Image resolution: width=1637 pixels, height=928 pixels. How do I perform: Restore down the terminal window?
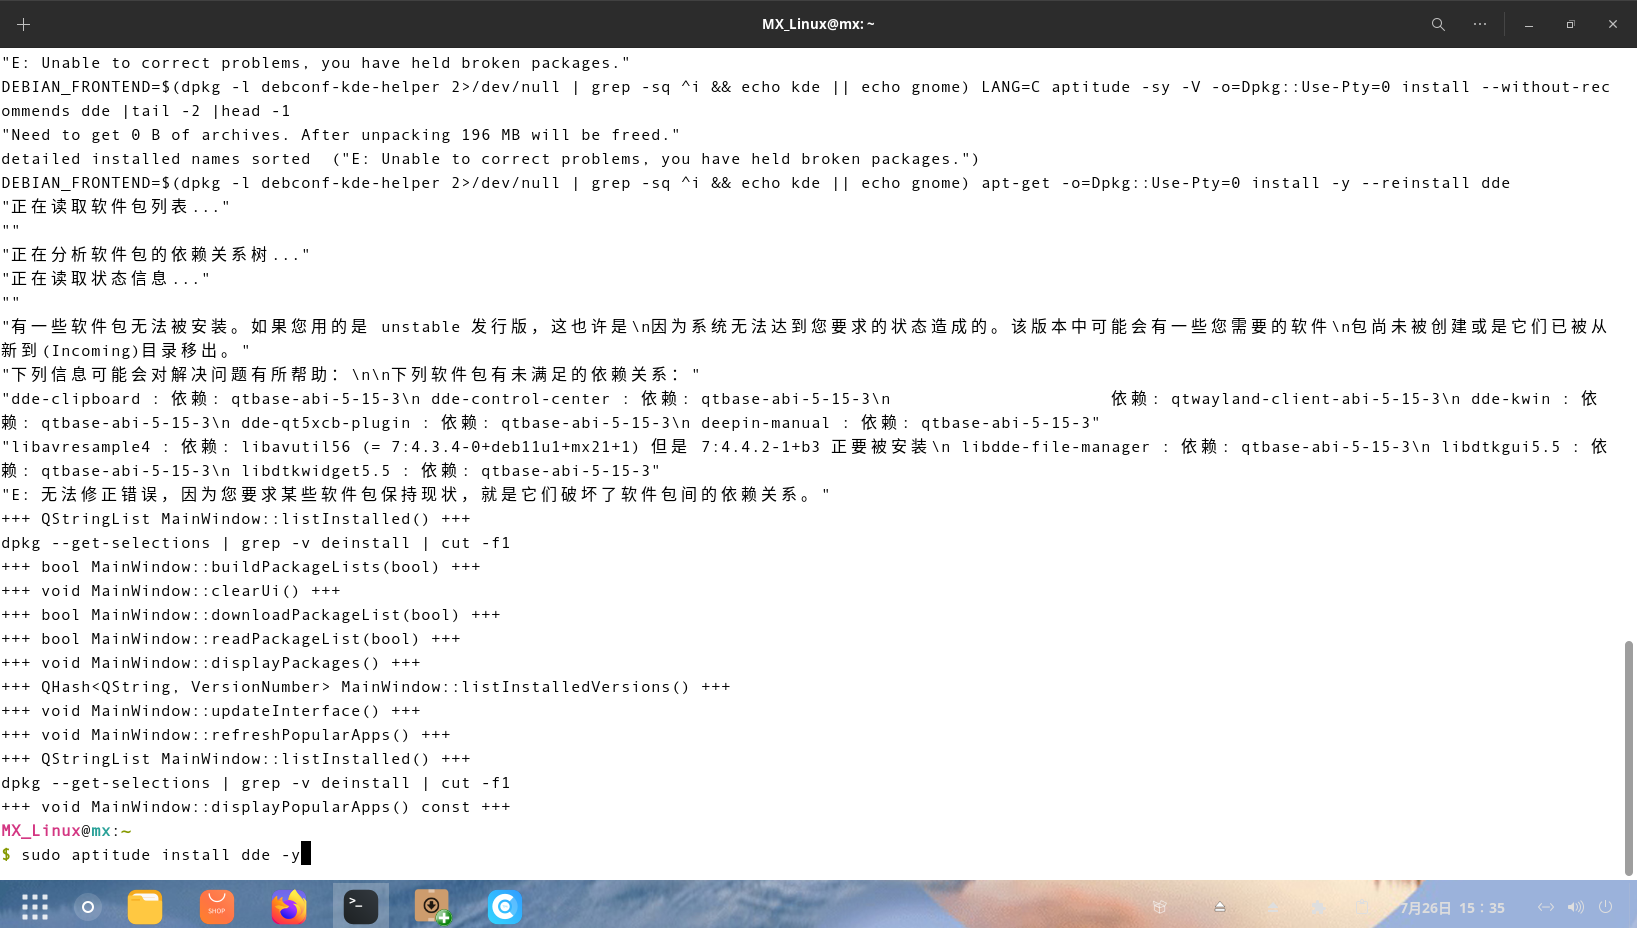(1571, 24)
